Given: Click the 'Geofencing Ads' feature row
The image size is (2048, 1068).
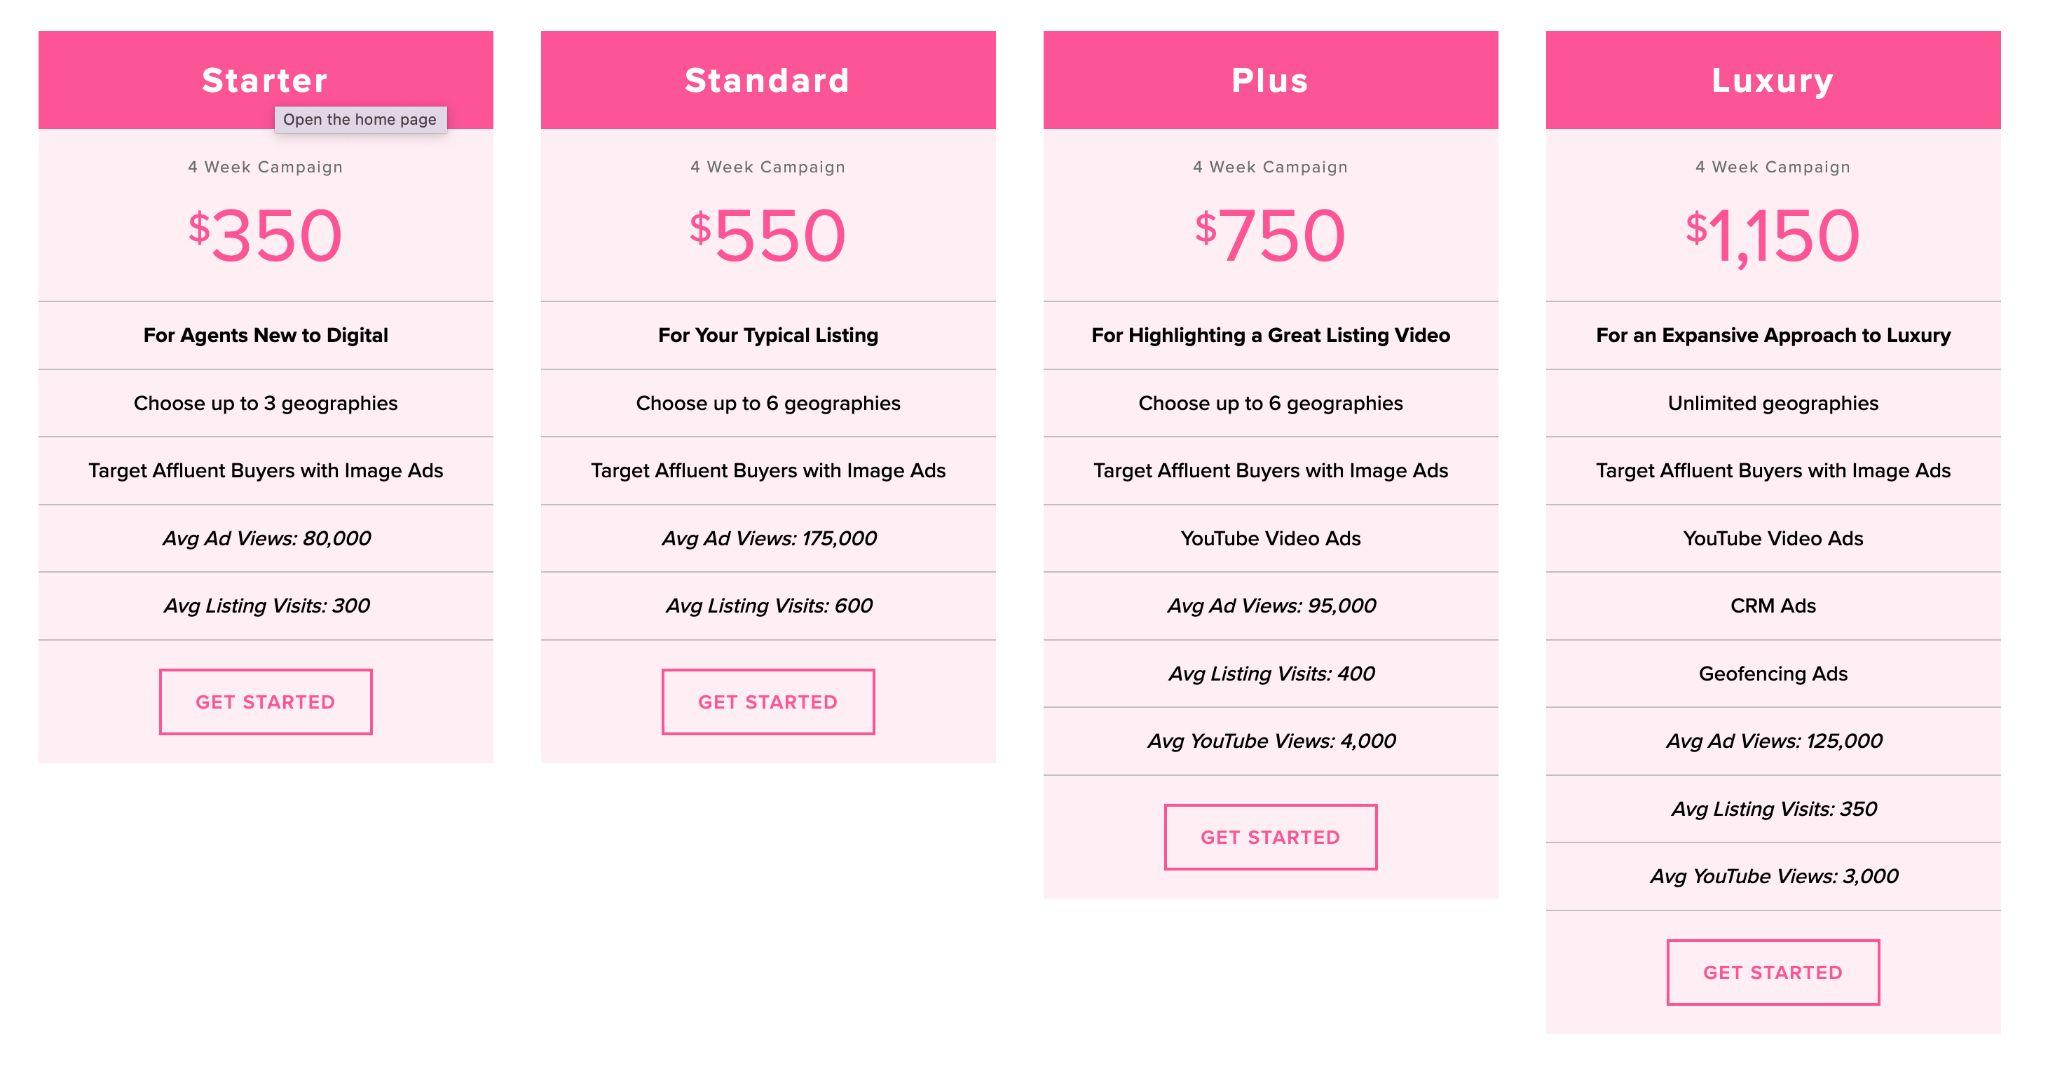Looking at the screenshot, I should [x=1772, y=674].
